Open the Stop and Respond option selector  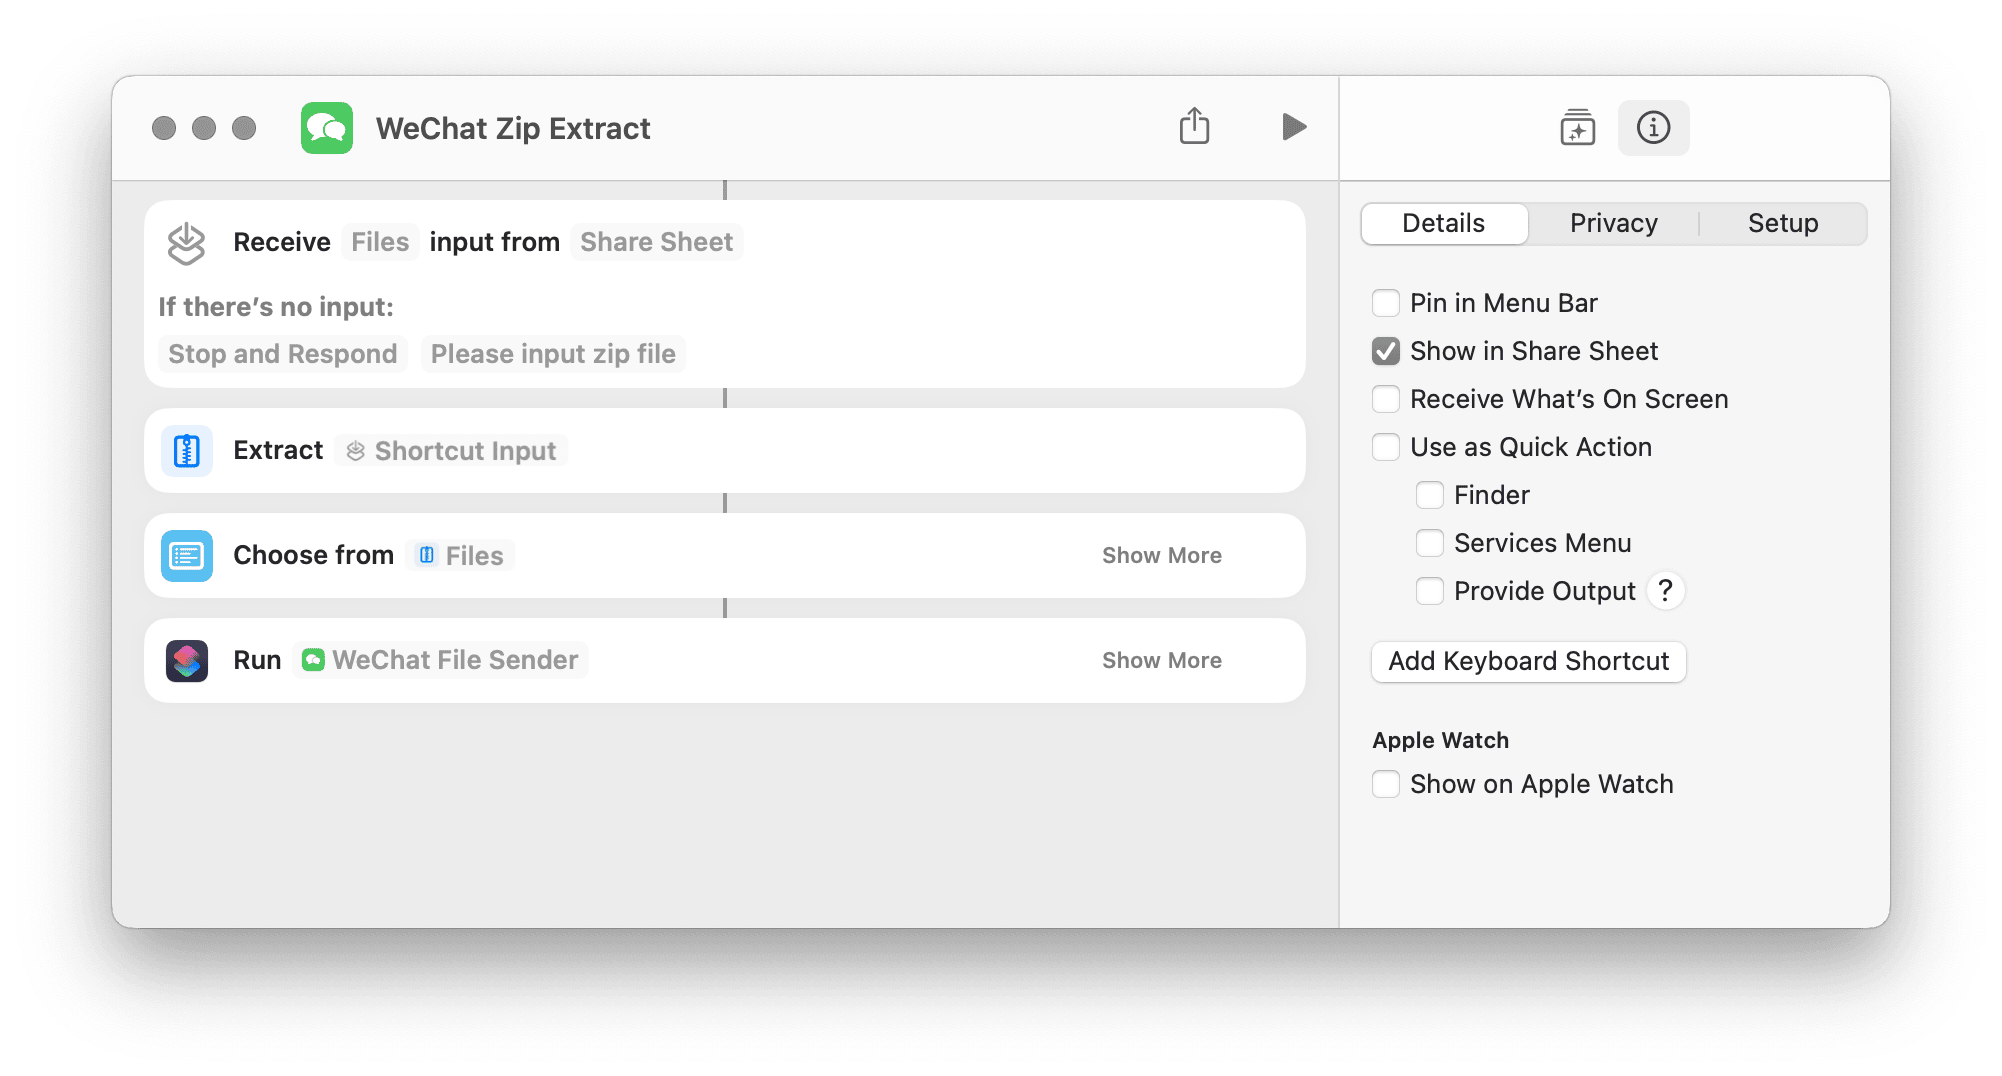click(283, 354)
